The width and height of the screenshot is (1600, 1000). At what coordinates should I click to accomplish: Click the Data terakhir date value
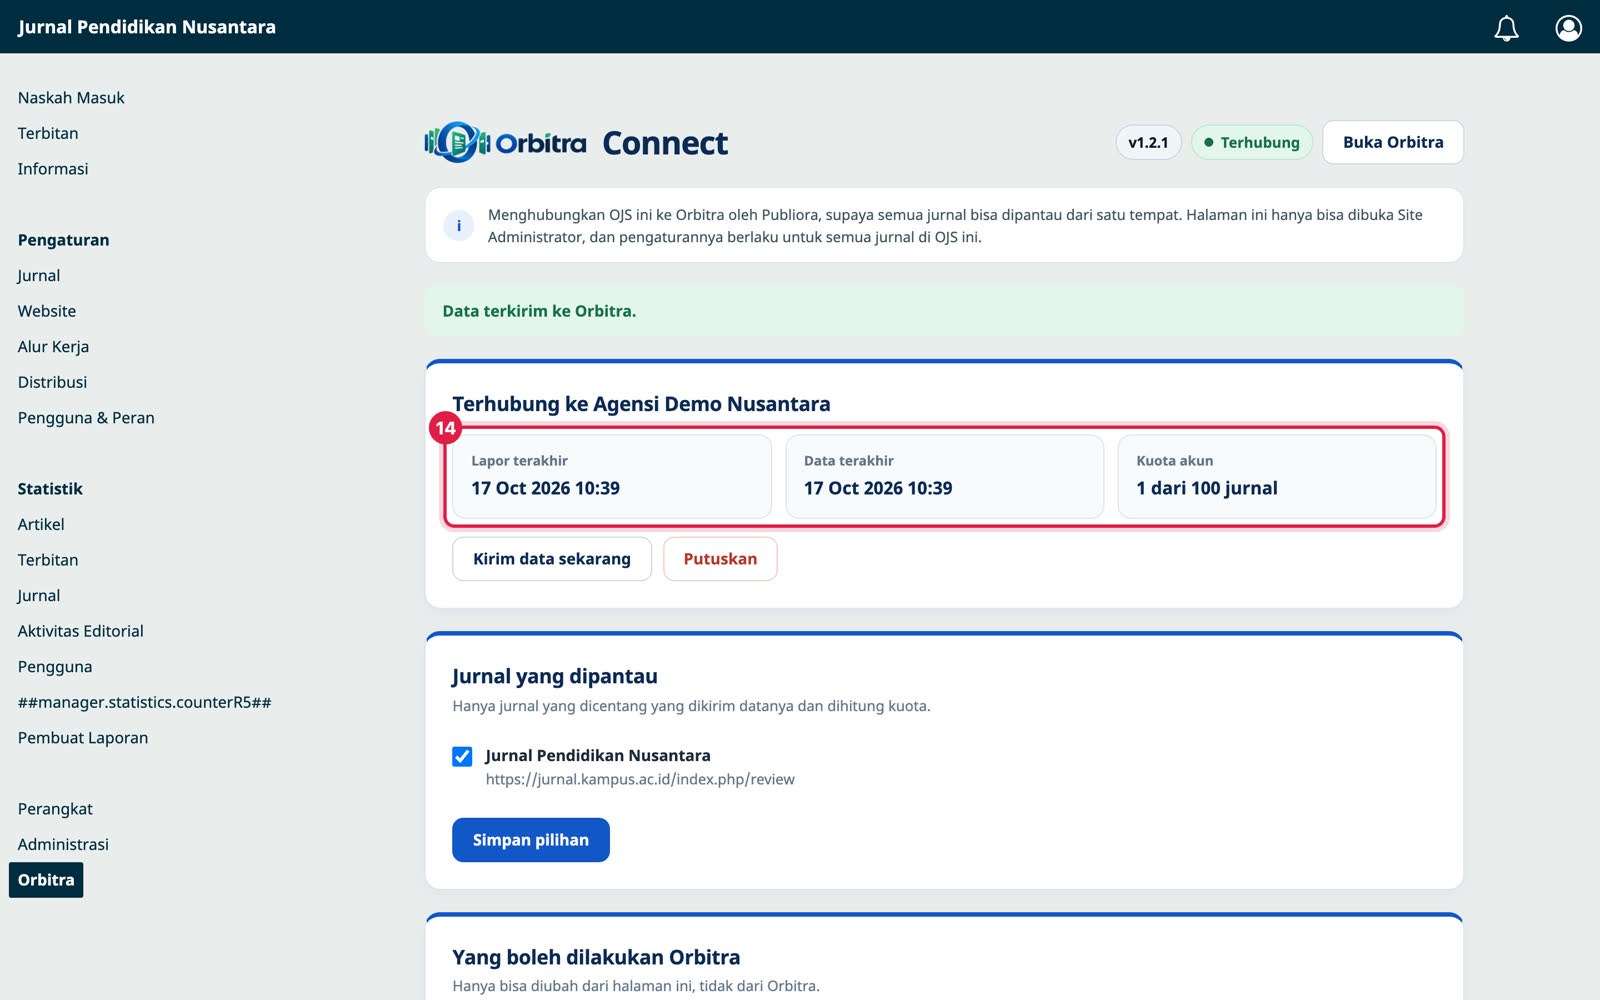tap(878, 488)
